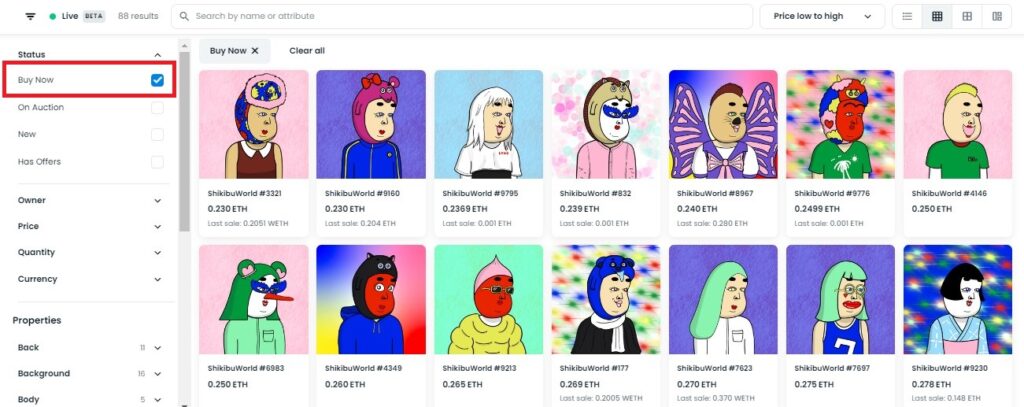Open the ShikibuWorld #8967 butterfly thumbnail

tap(723, 124)
